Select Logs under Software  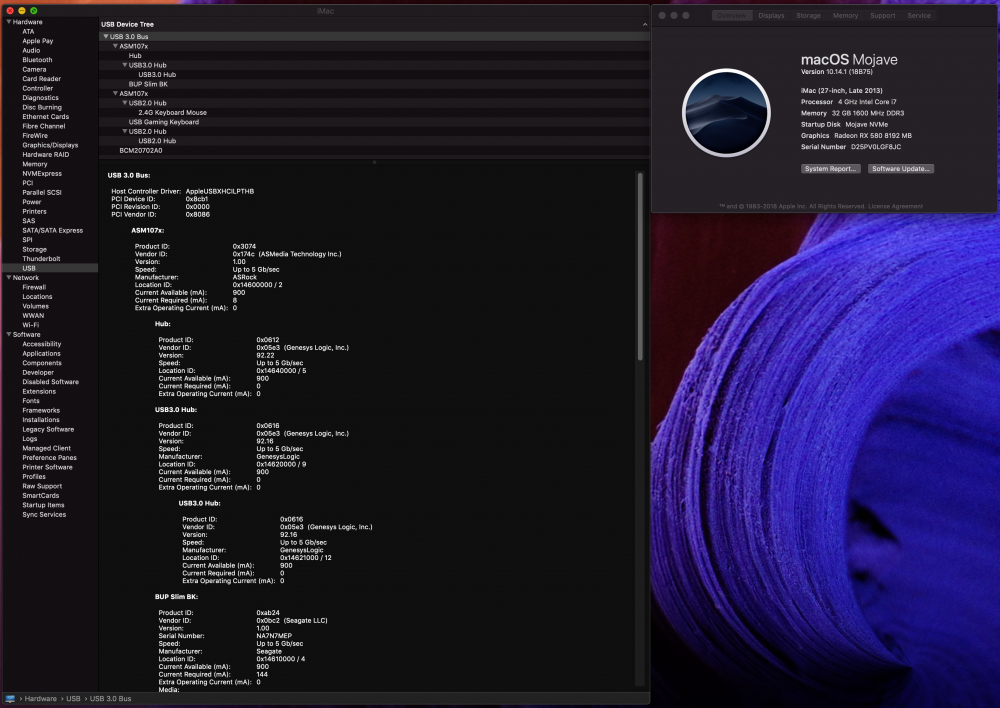pos(29,439)
